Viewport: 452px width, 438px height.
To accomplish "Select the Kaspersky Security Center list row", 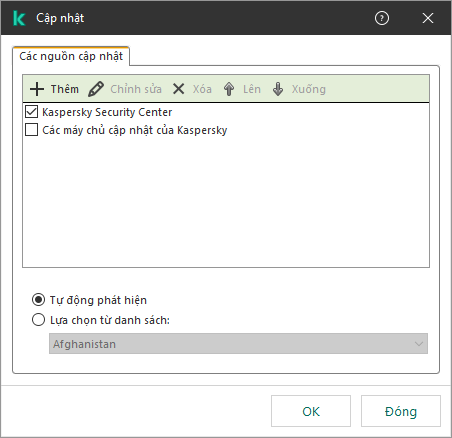I will pyautogui.click(x=226, y=112).
